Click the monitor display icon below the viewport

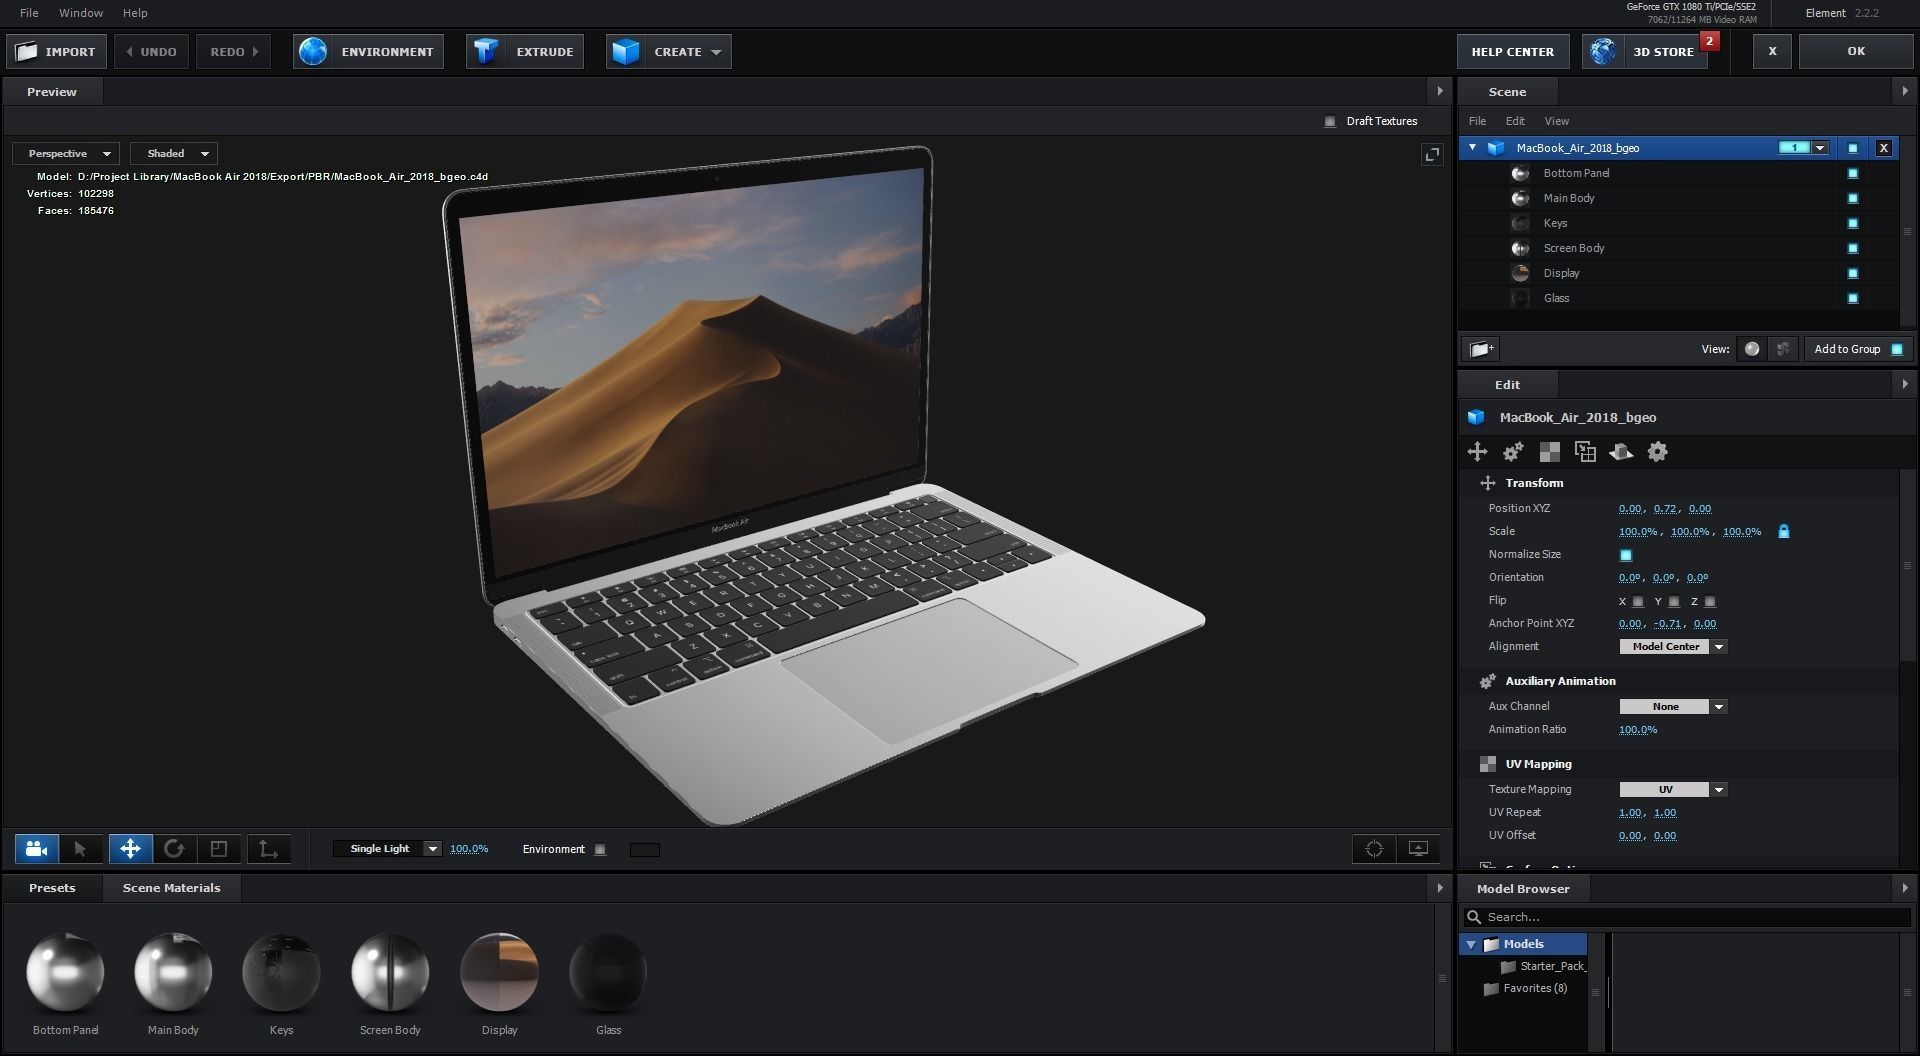click(1418, 849)
